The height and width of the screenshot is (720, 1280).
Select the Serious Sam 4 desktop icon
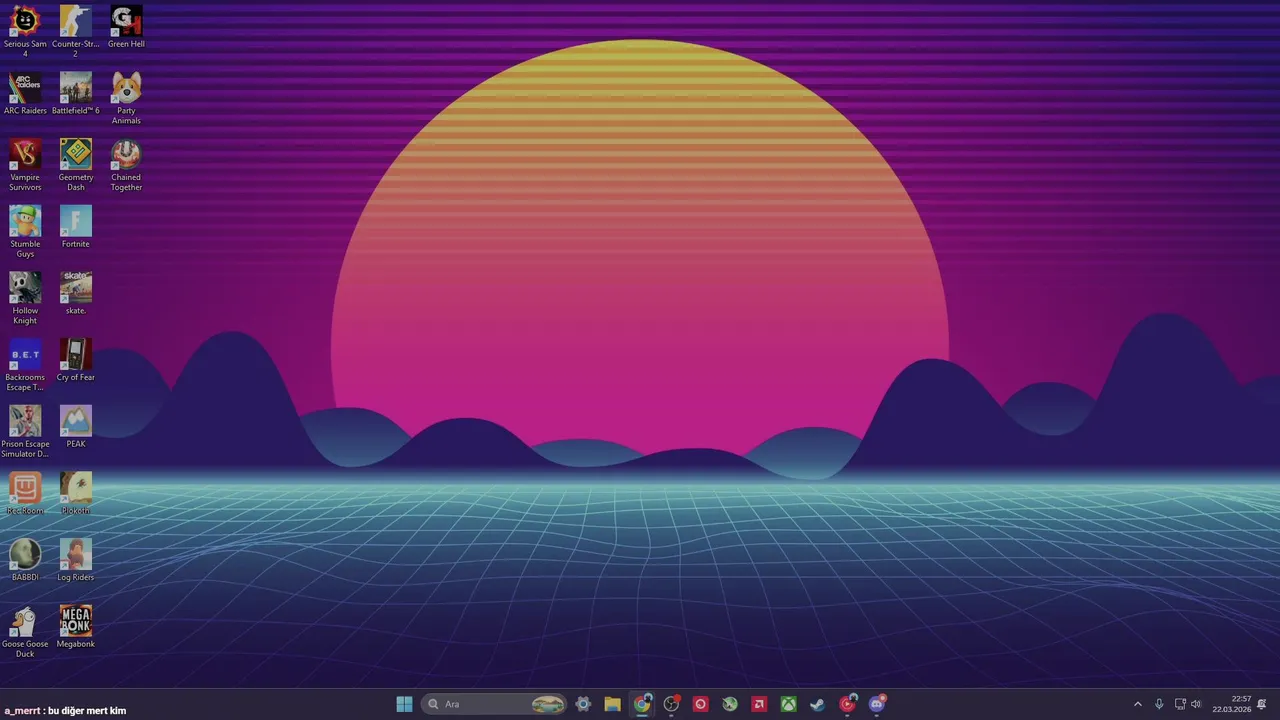pyautogui.click(x=25, y=31)
